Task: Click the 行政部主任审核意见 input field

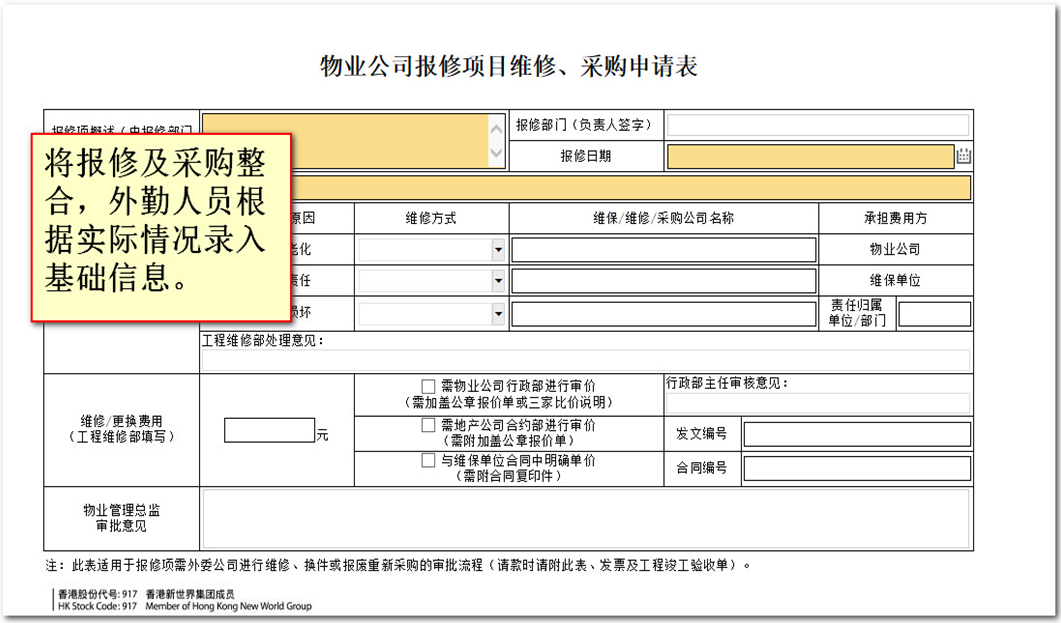Action: click(x=818, y=403)
